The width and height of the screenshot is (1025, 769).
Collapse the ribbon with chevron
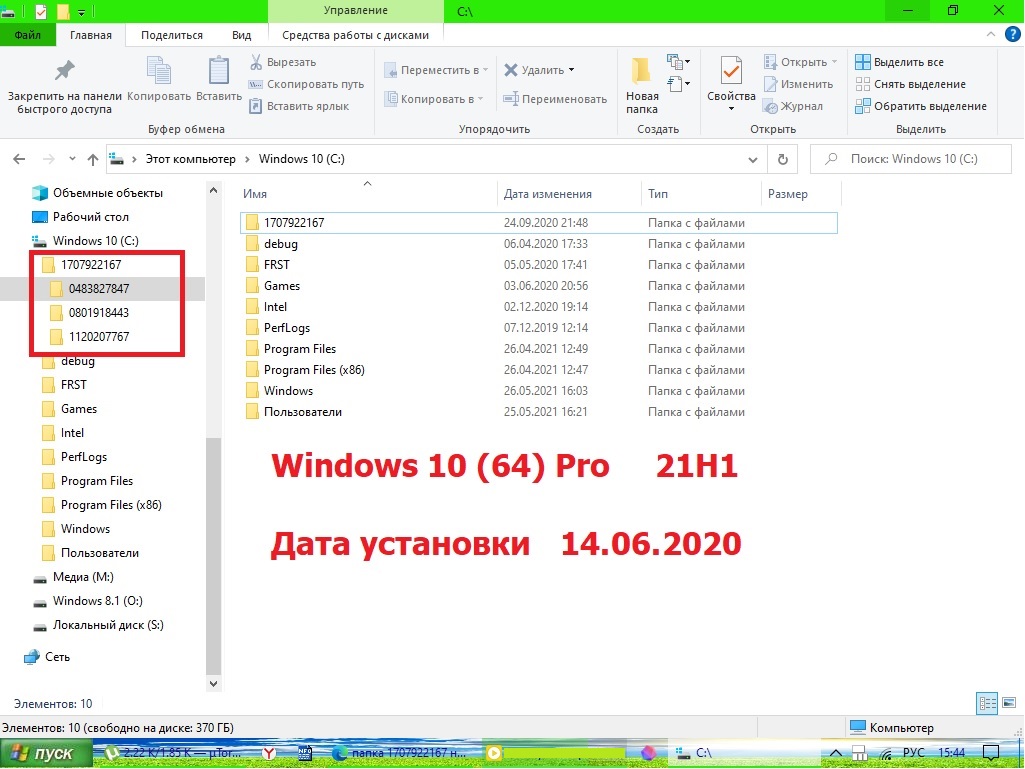tap(991, 35)
